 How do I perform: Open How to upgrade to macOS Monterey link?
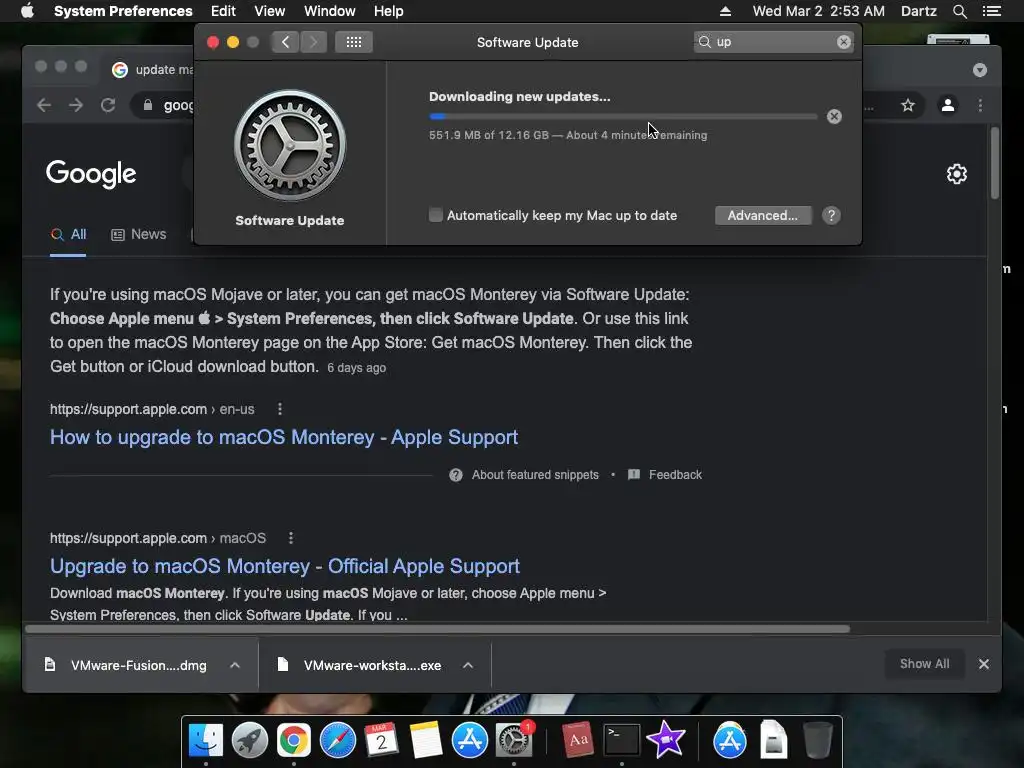[284, 437]
